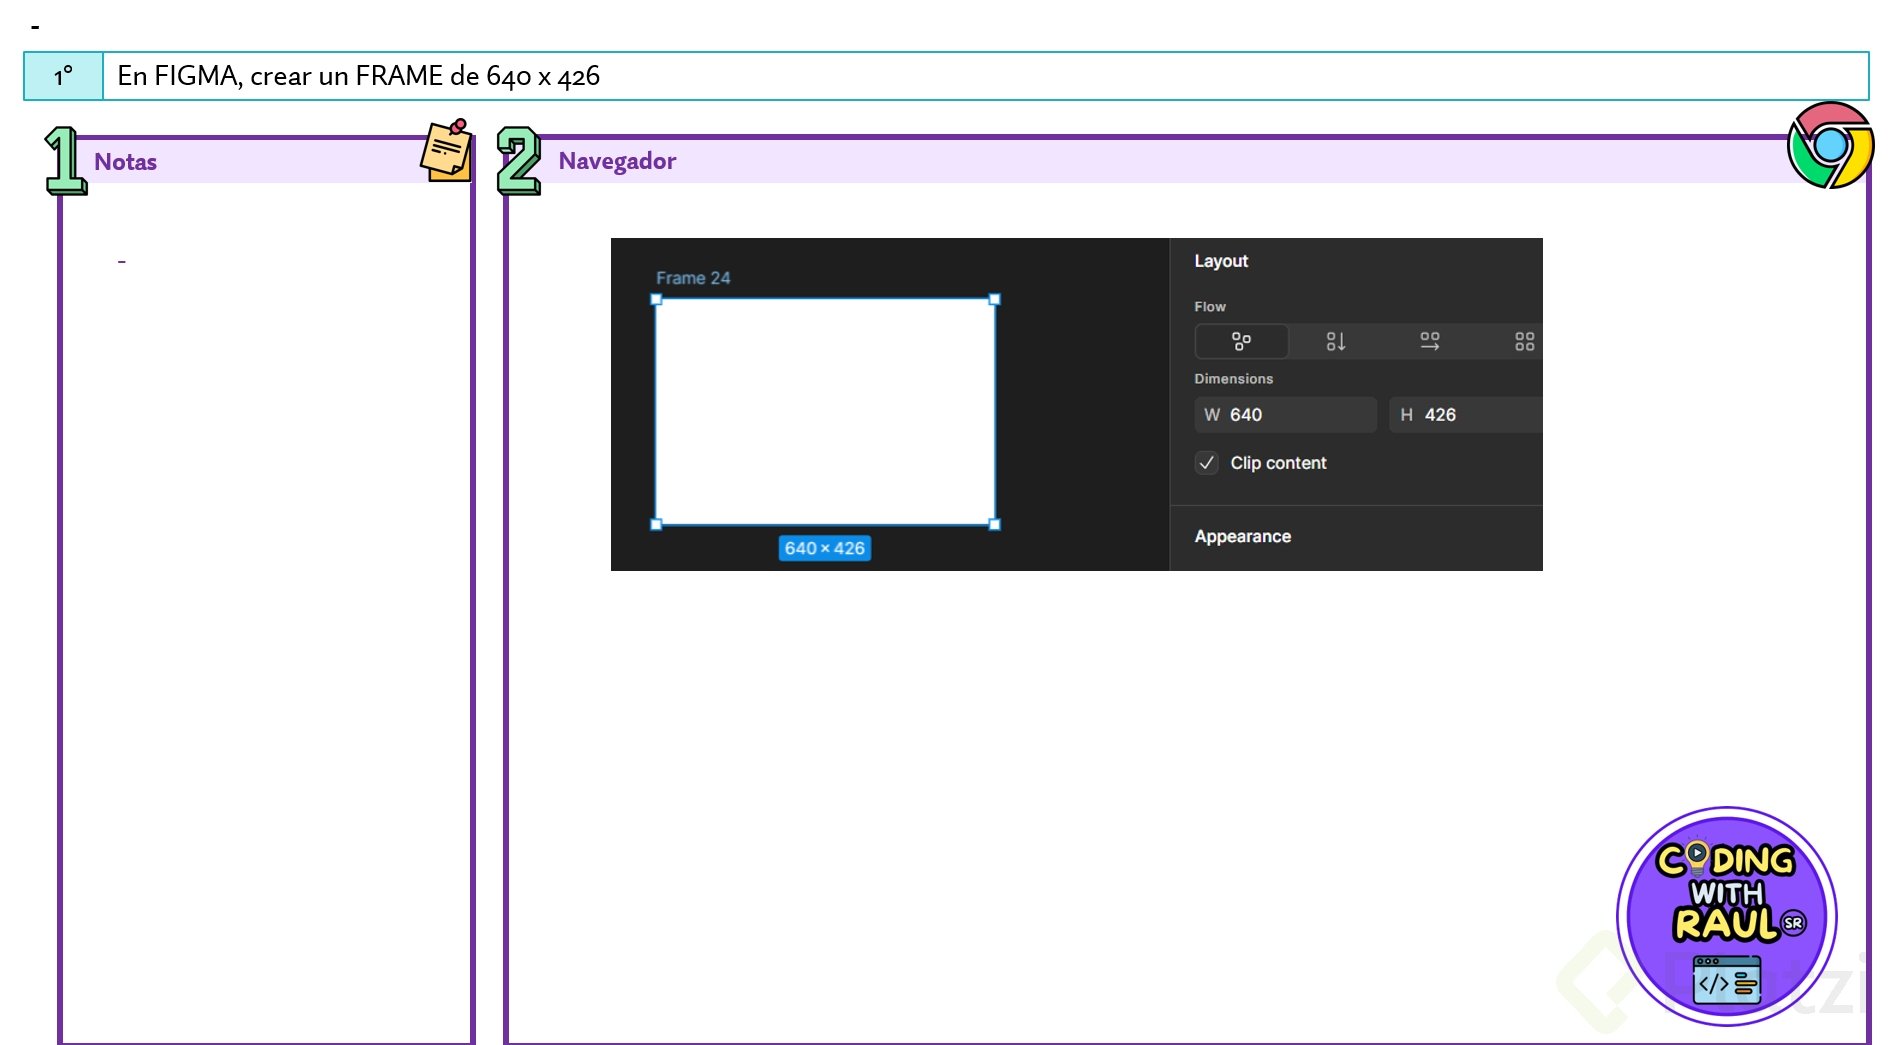
Task: Click the Dimensions label
Action: click(1234, 379)
